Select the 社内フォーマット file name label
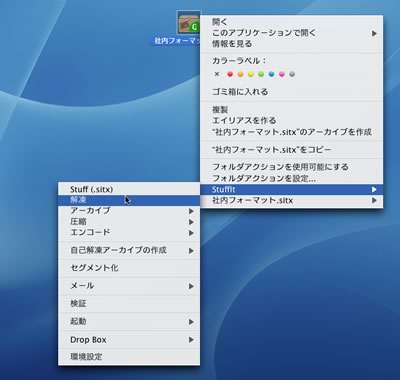 tap(176, 41)
